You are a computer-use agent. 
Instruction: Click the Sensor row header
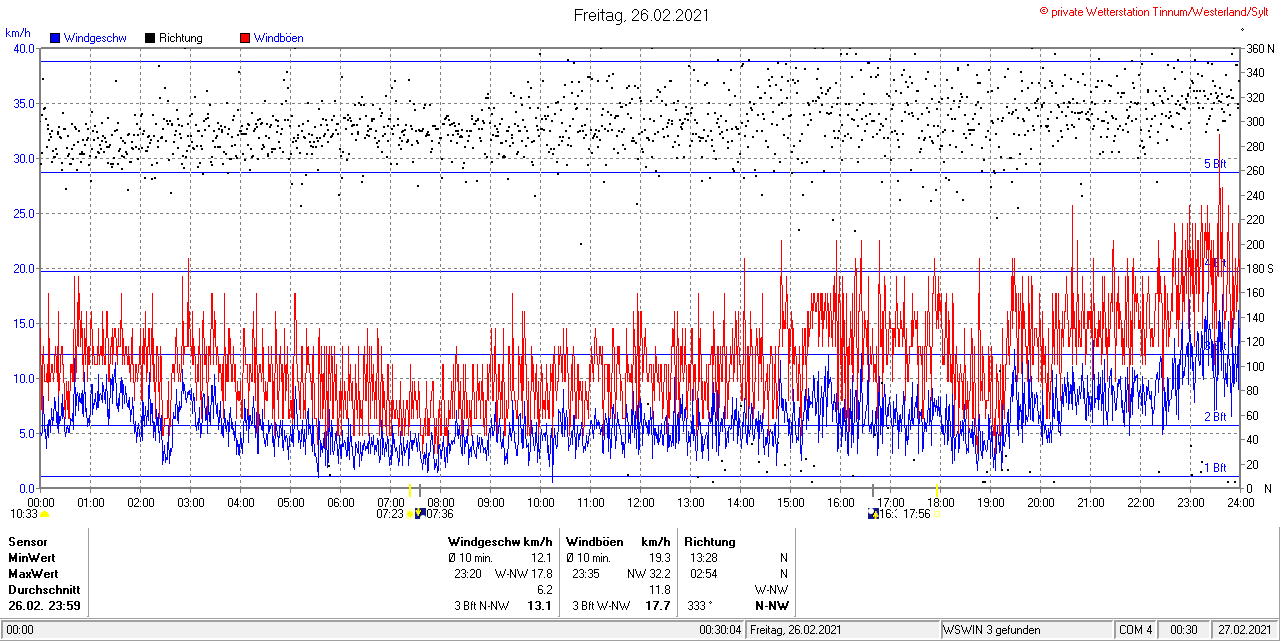click(x=28, y=542)
